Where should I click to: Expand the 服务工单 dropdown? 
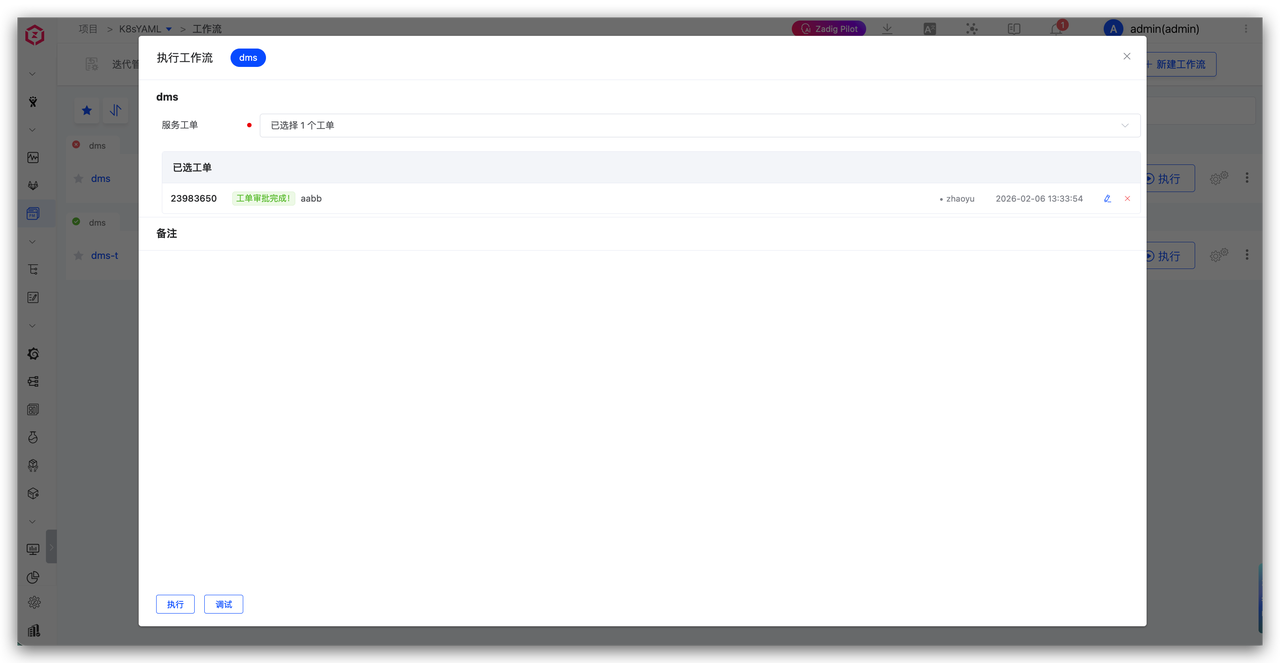coord(699,125)
